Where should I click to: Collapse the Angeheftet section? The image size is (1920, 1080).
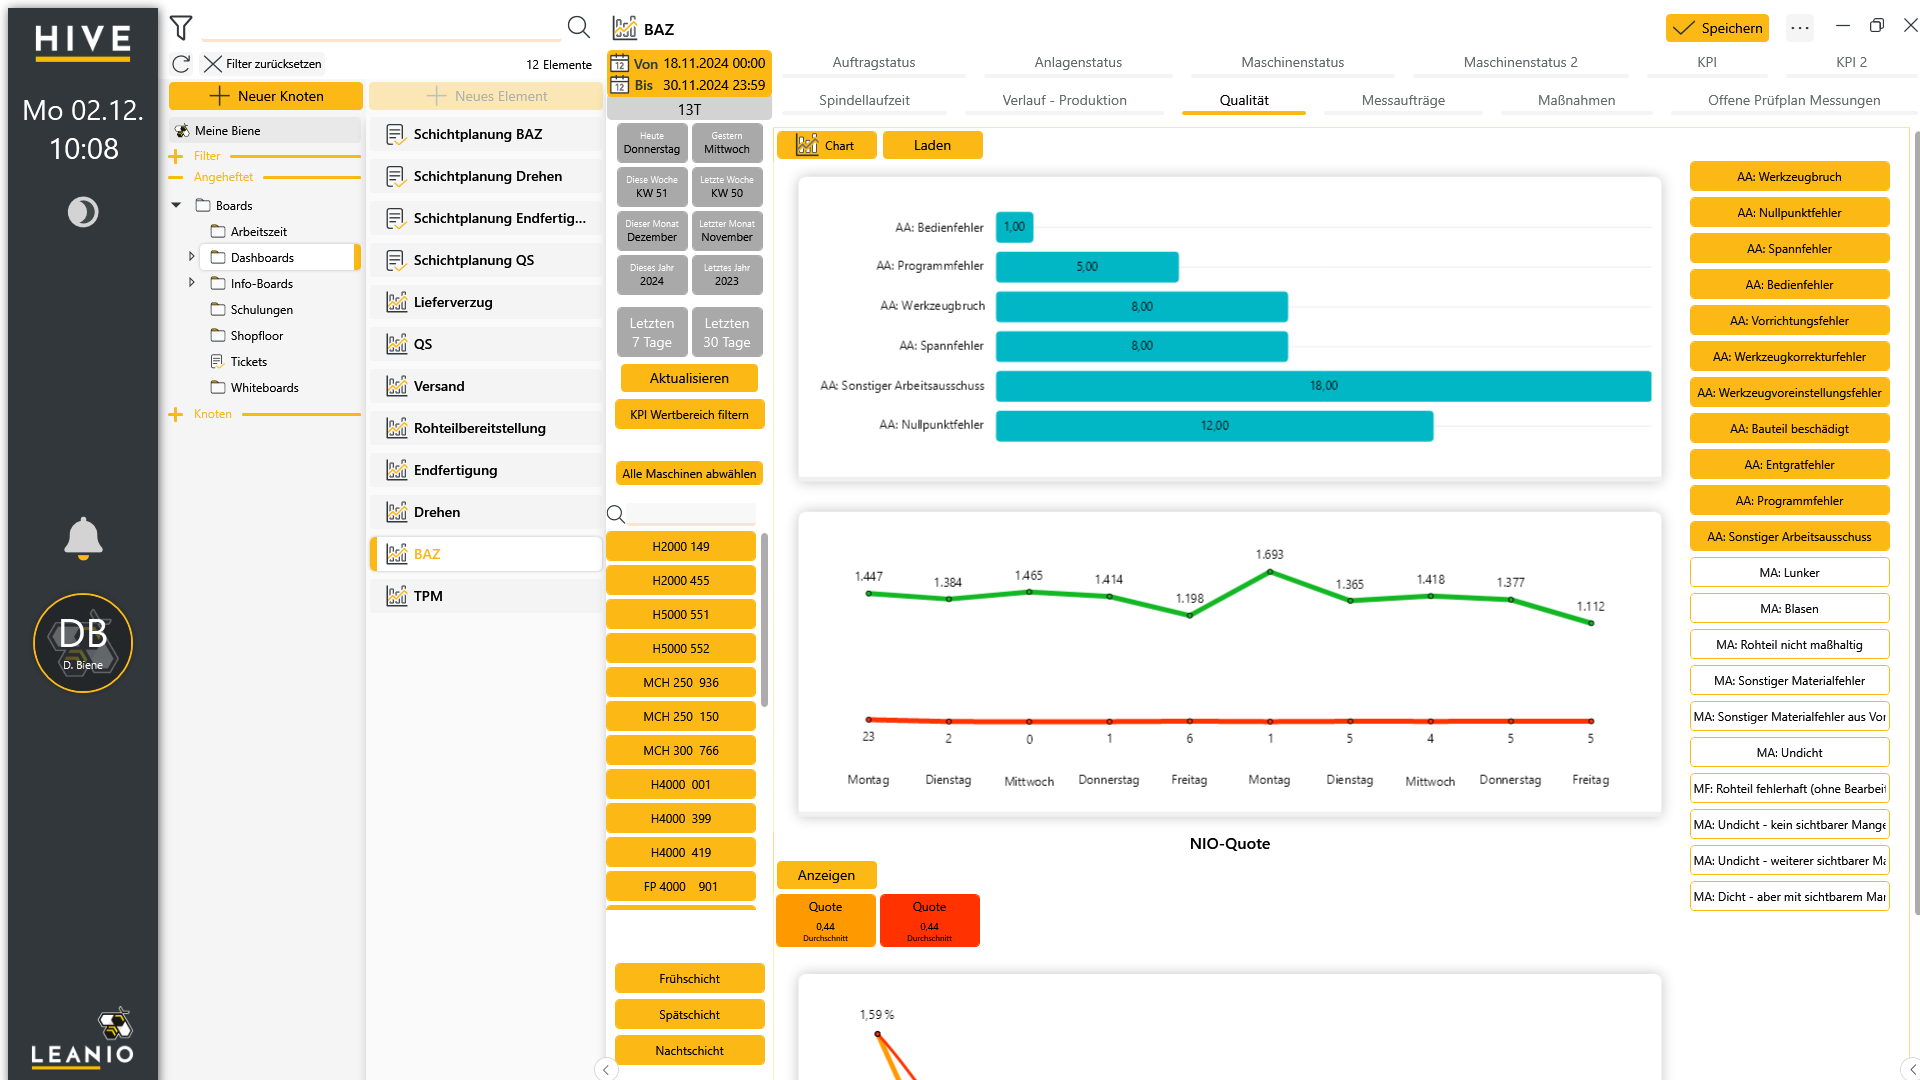(x=176, y=177)
